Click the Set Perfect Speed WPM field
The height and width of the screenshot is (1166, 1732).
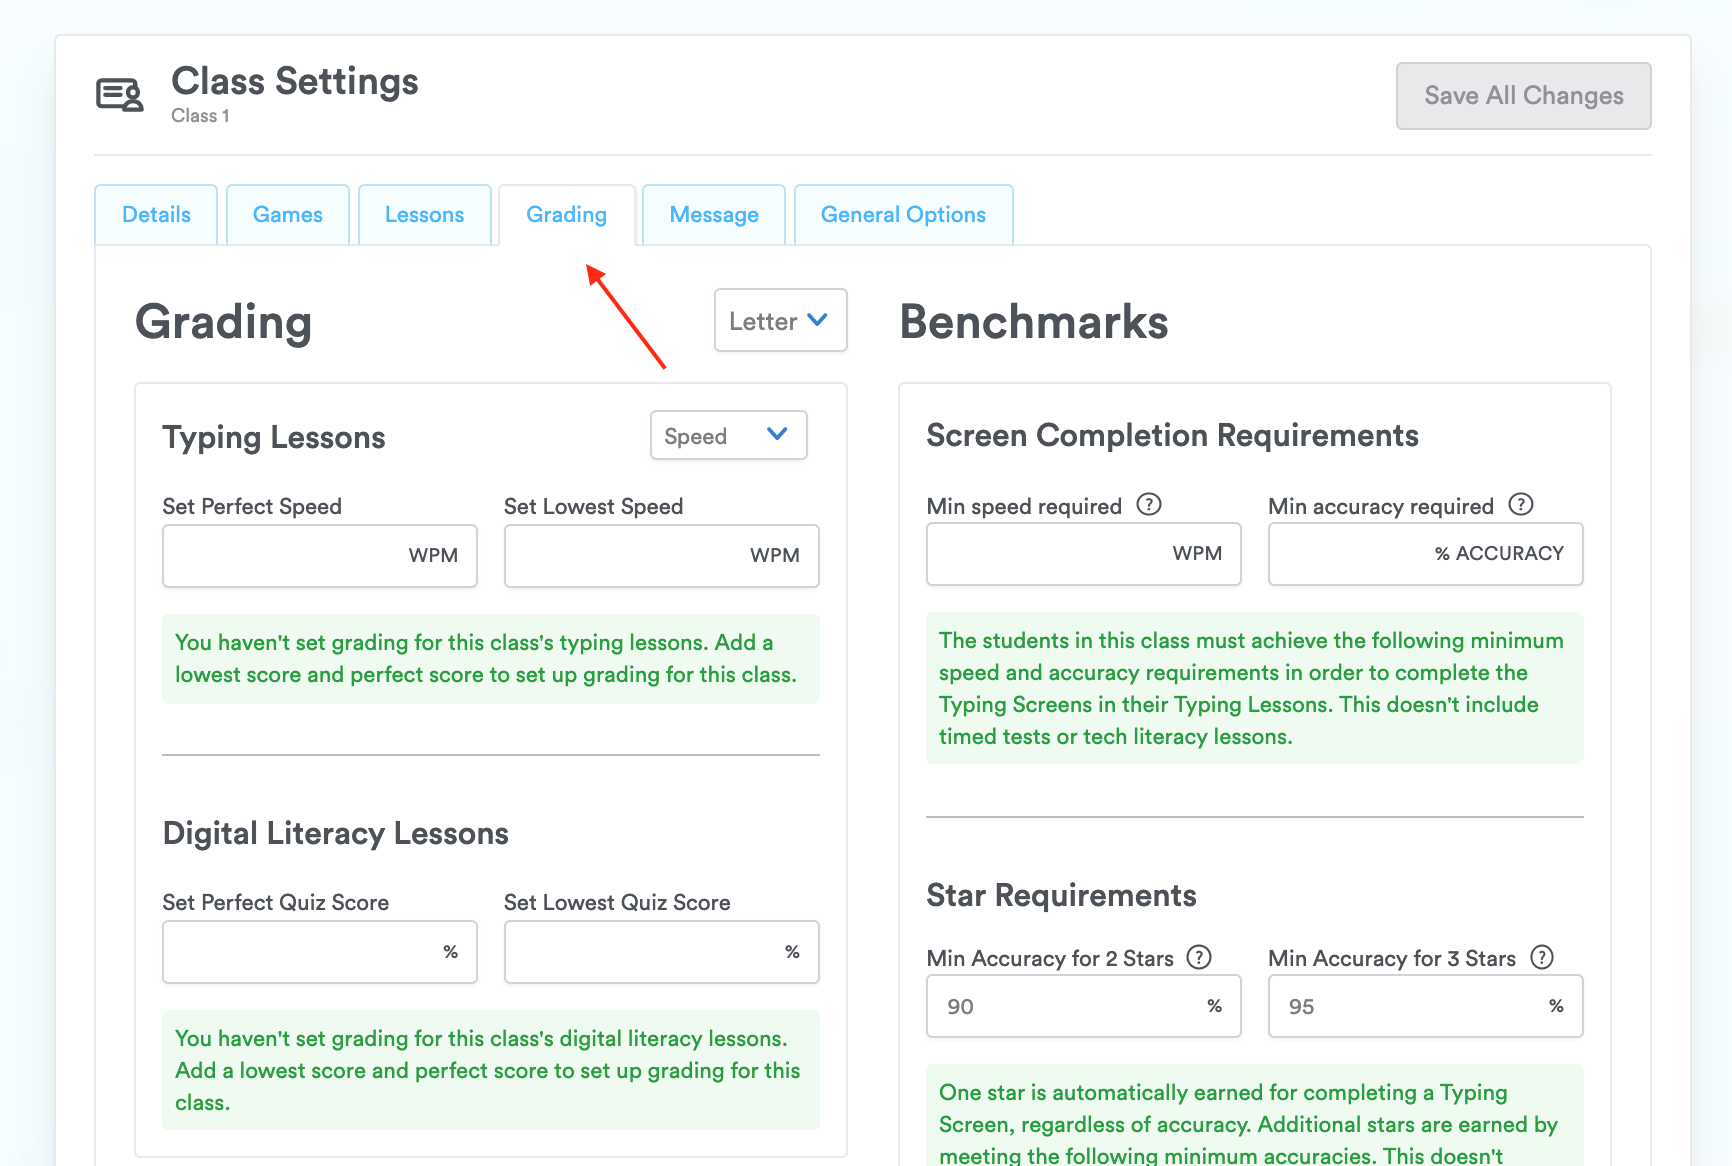coord(319,556)
